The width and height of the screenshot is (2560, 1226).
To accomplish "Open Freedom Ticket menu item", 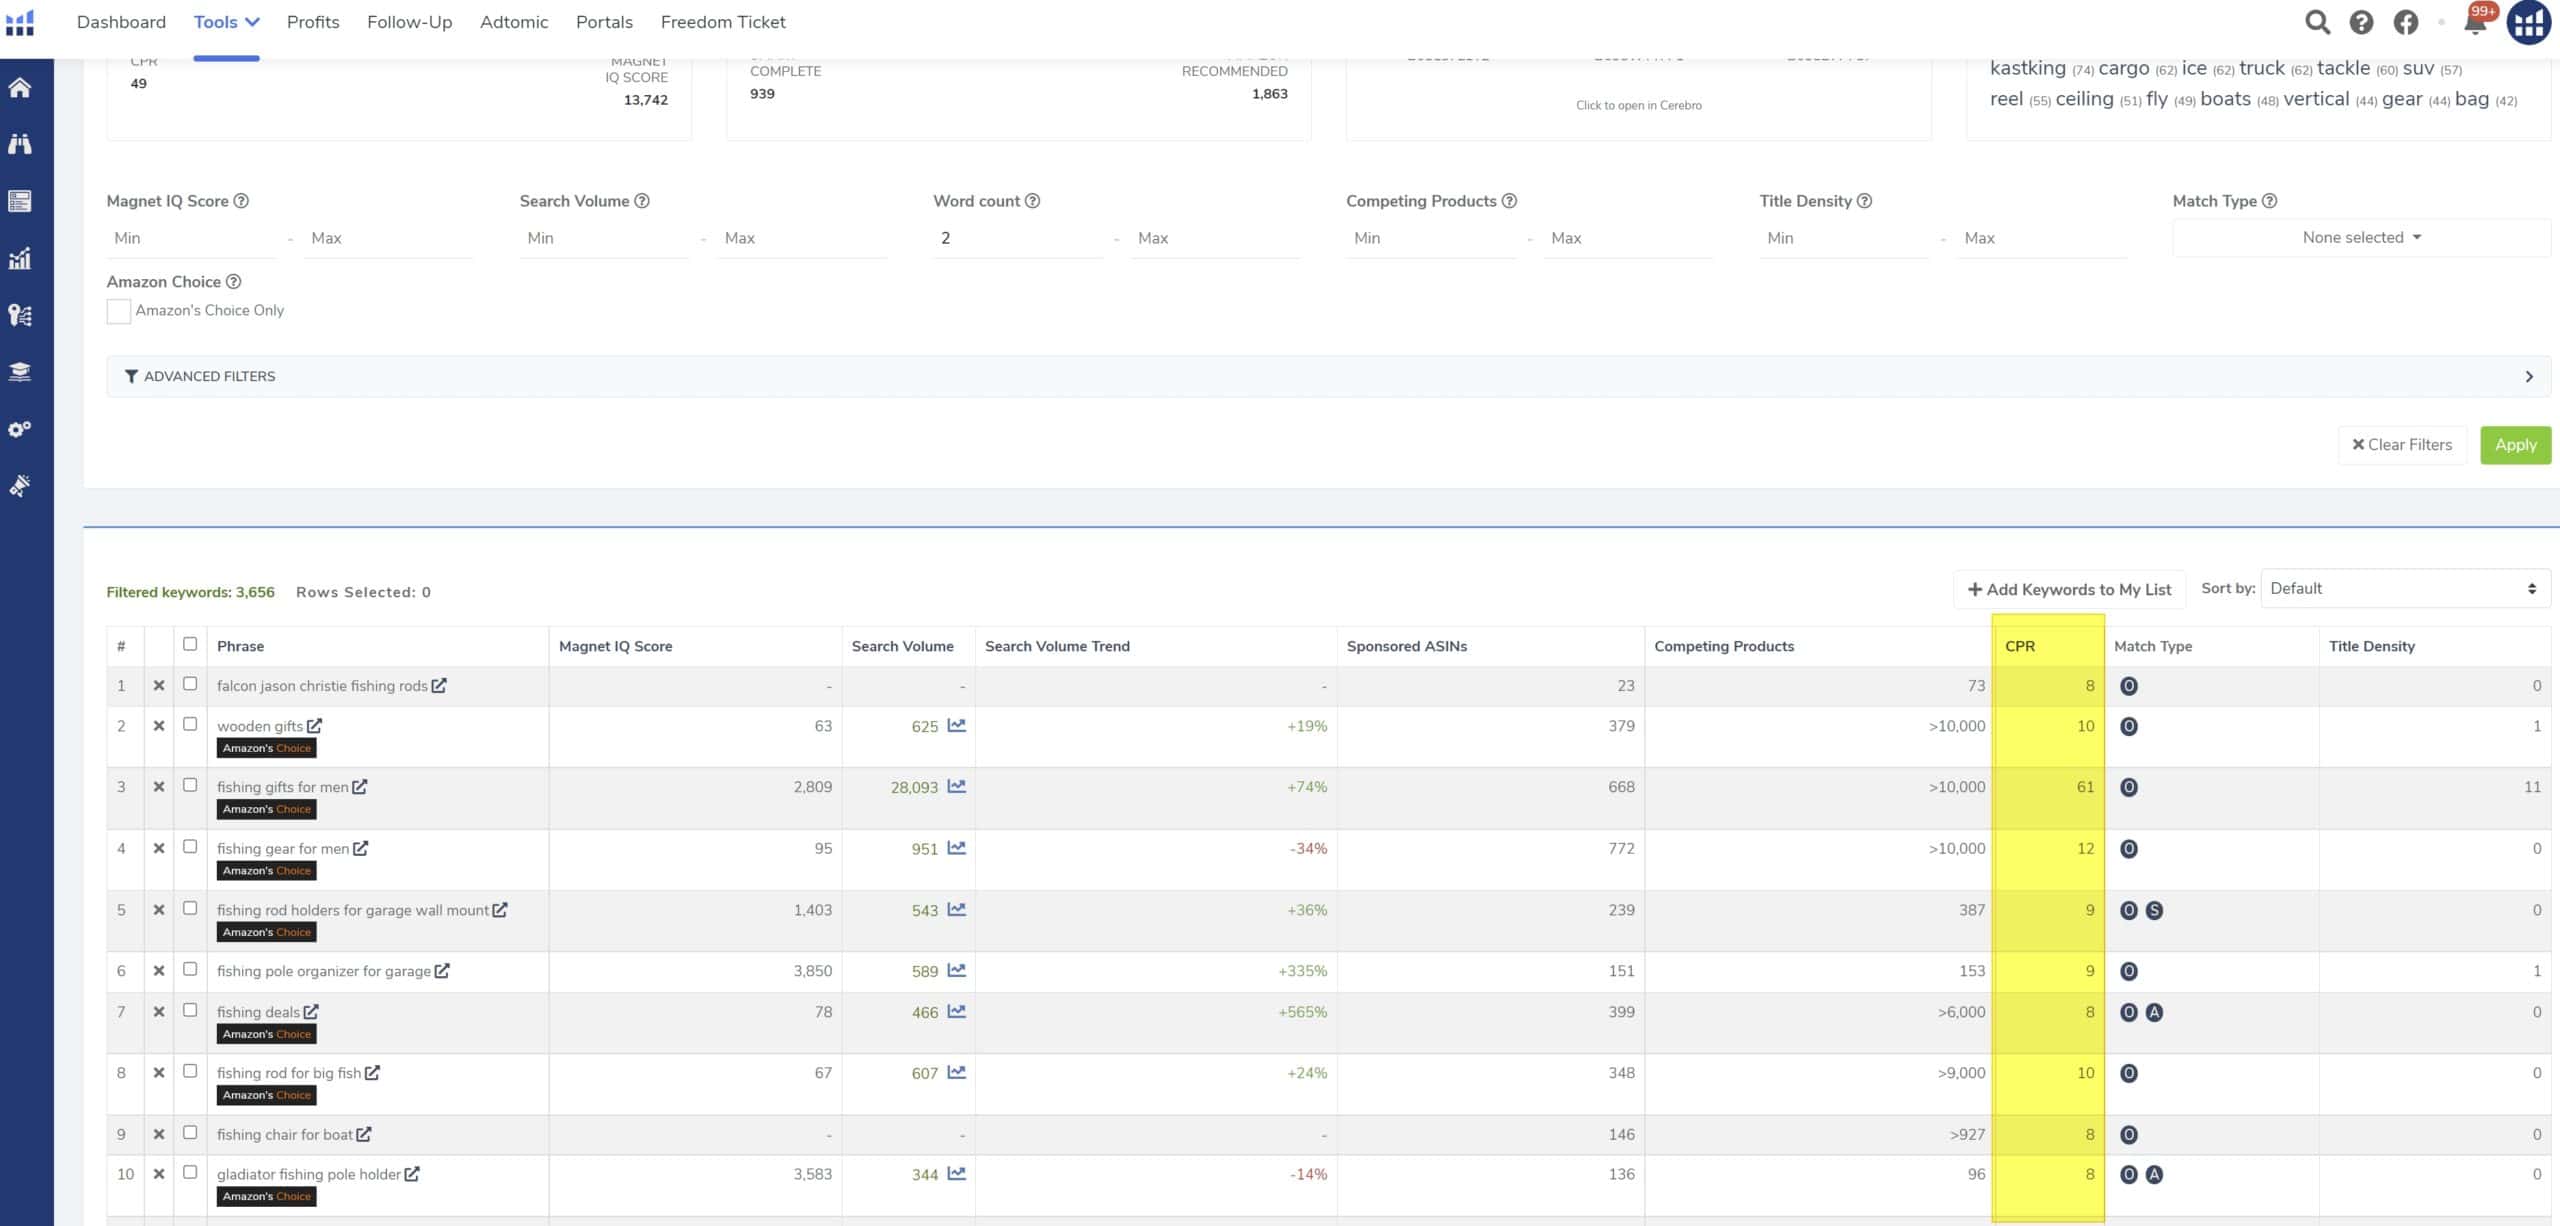I will coord(723,22).
